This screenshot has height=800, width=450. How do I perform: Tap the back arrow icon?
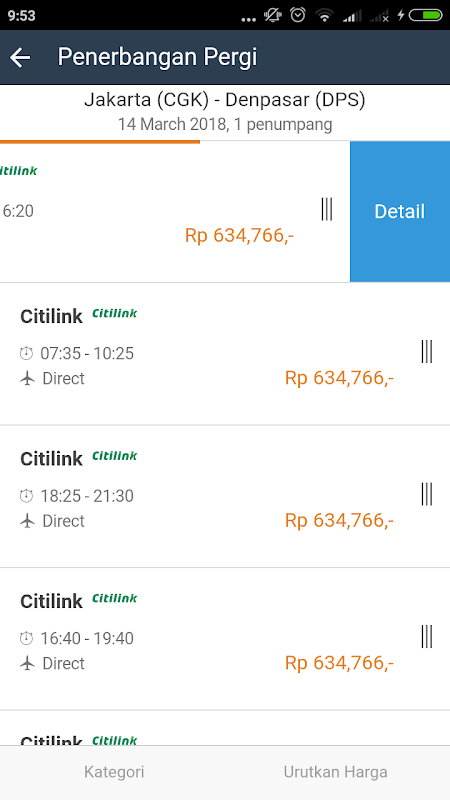tap(20, 57)
